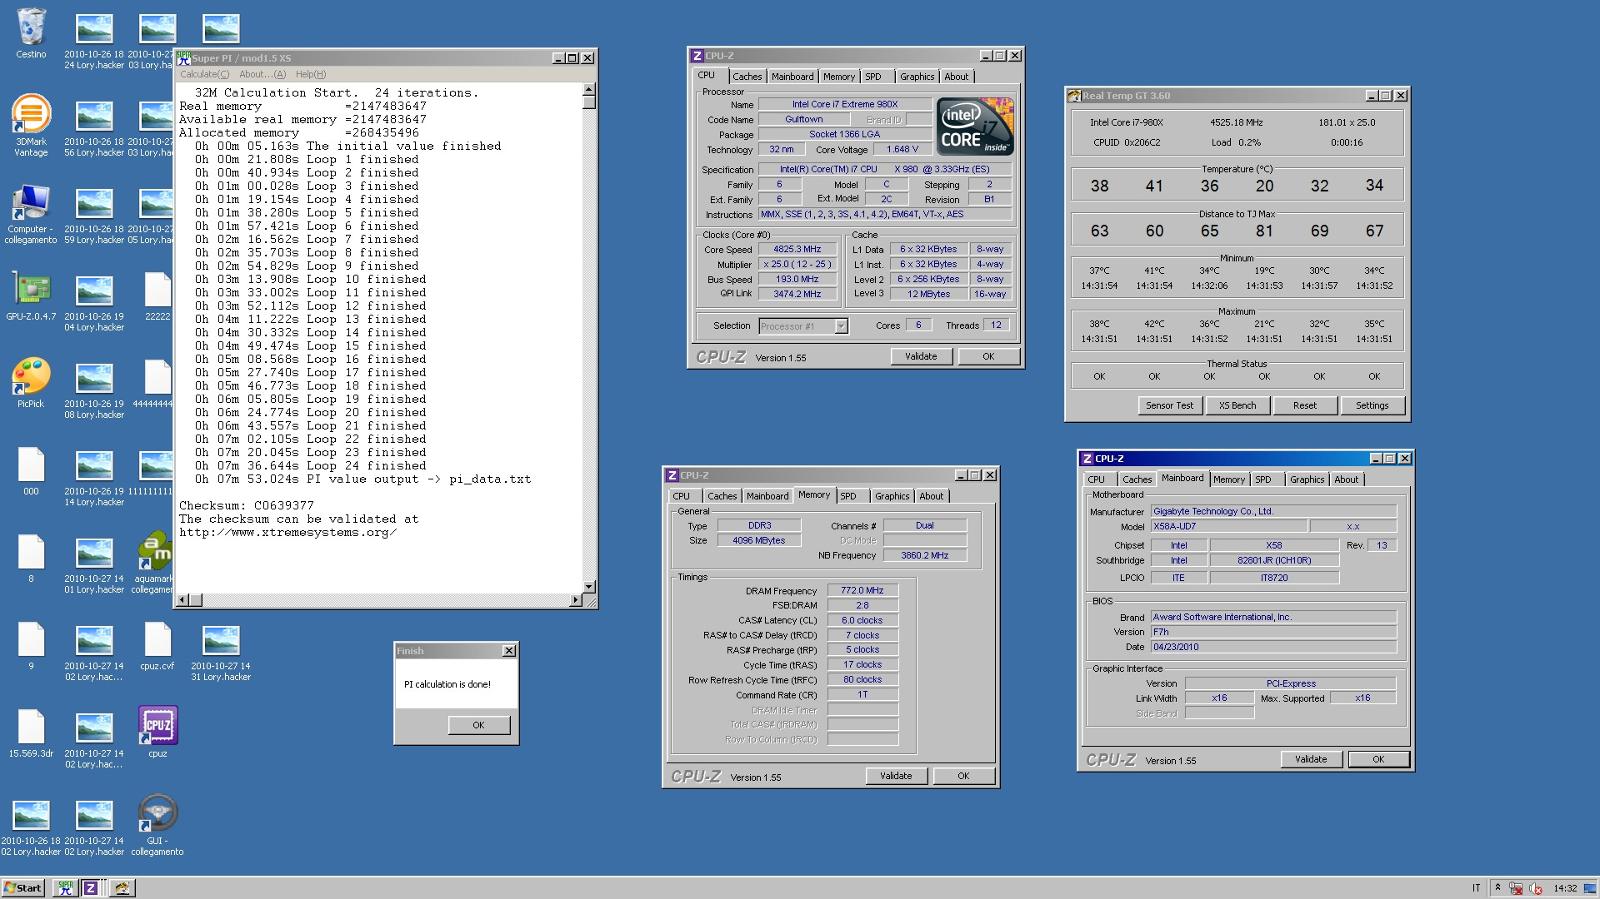Launch the cpuz desktop shortcut icon
Image resolution: width=1600 pixels, height=899 pixels.
[x=157, y=733]
